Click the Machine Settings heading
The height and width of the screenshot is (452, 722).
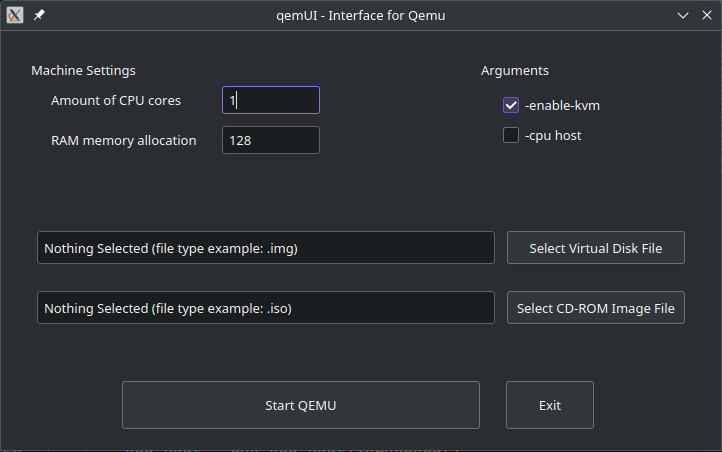coord(83,70)
